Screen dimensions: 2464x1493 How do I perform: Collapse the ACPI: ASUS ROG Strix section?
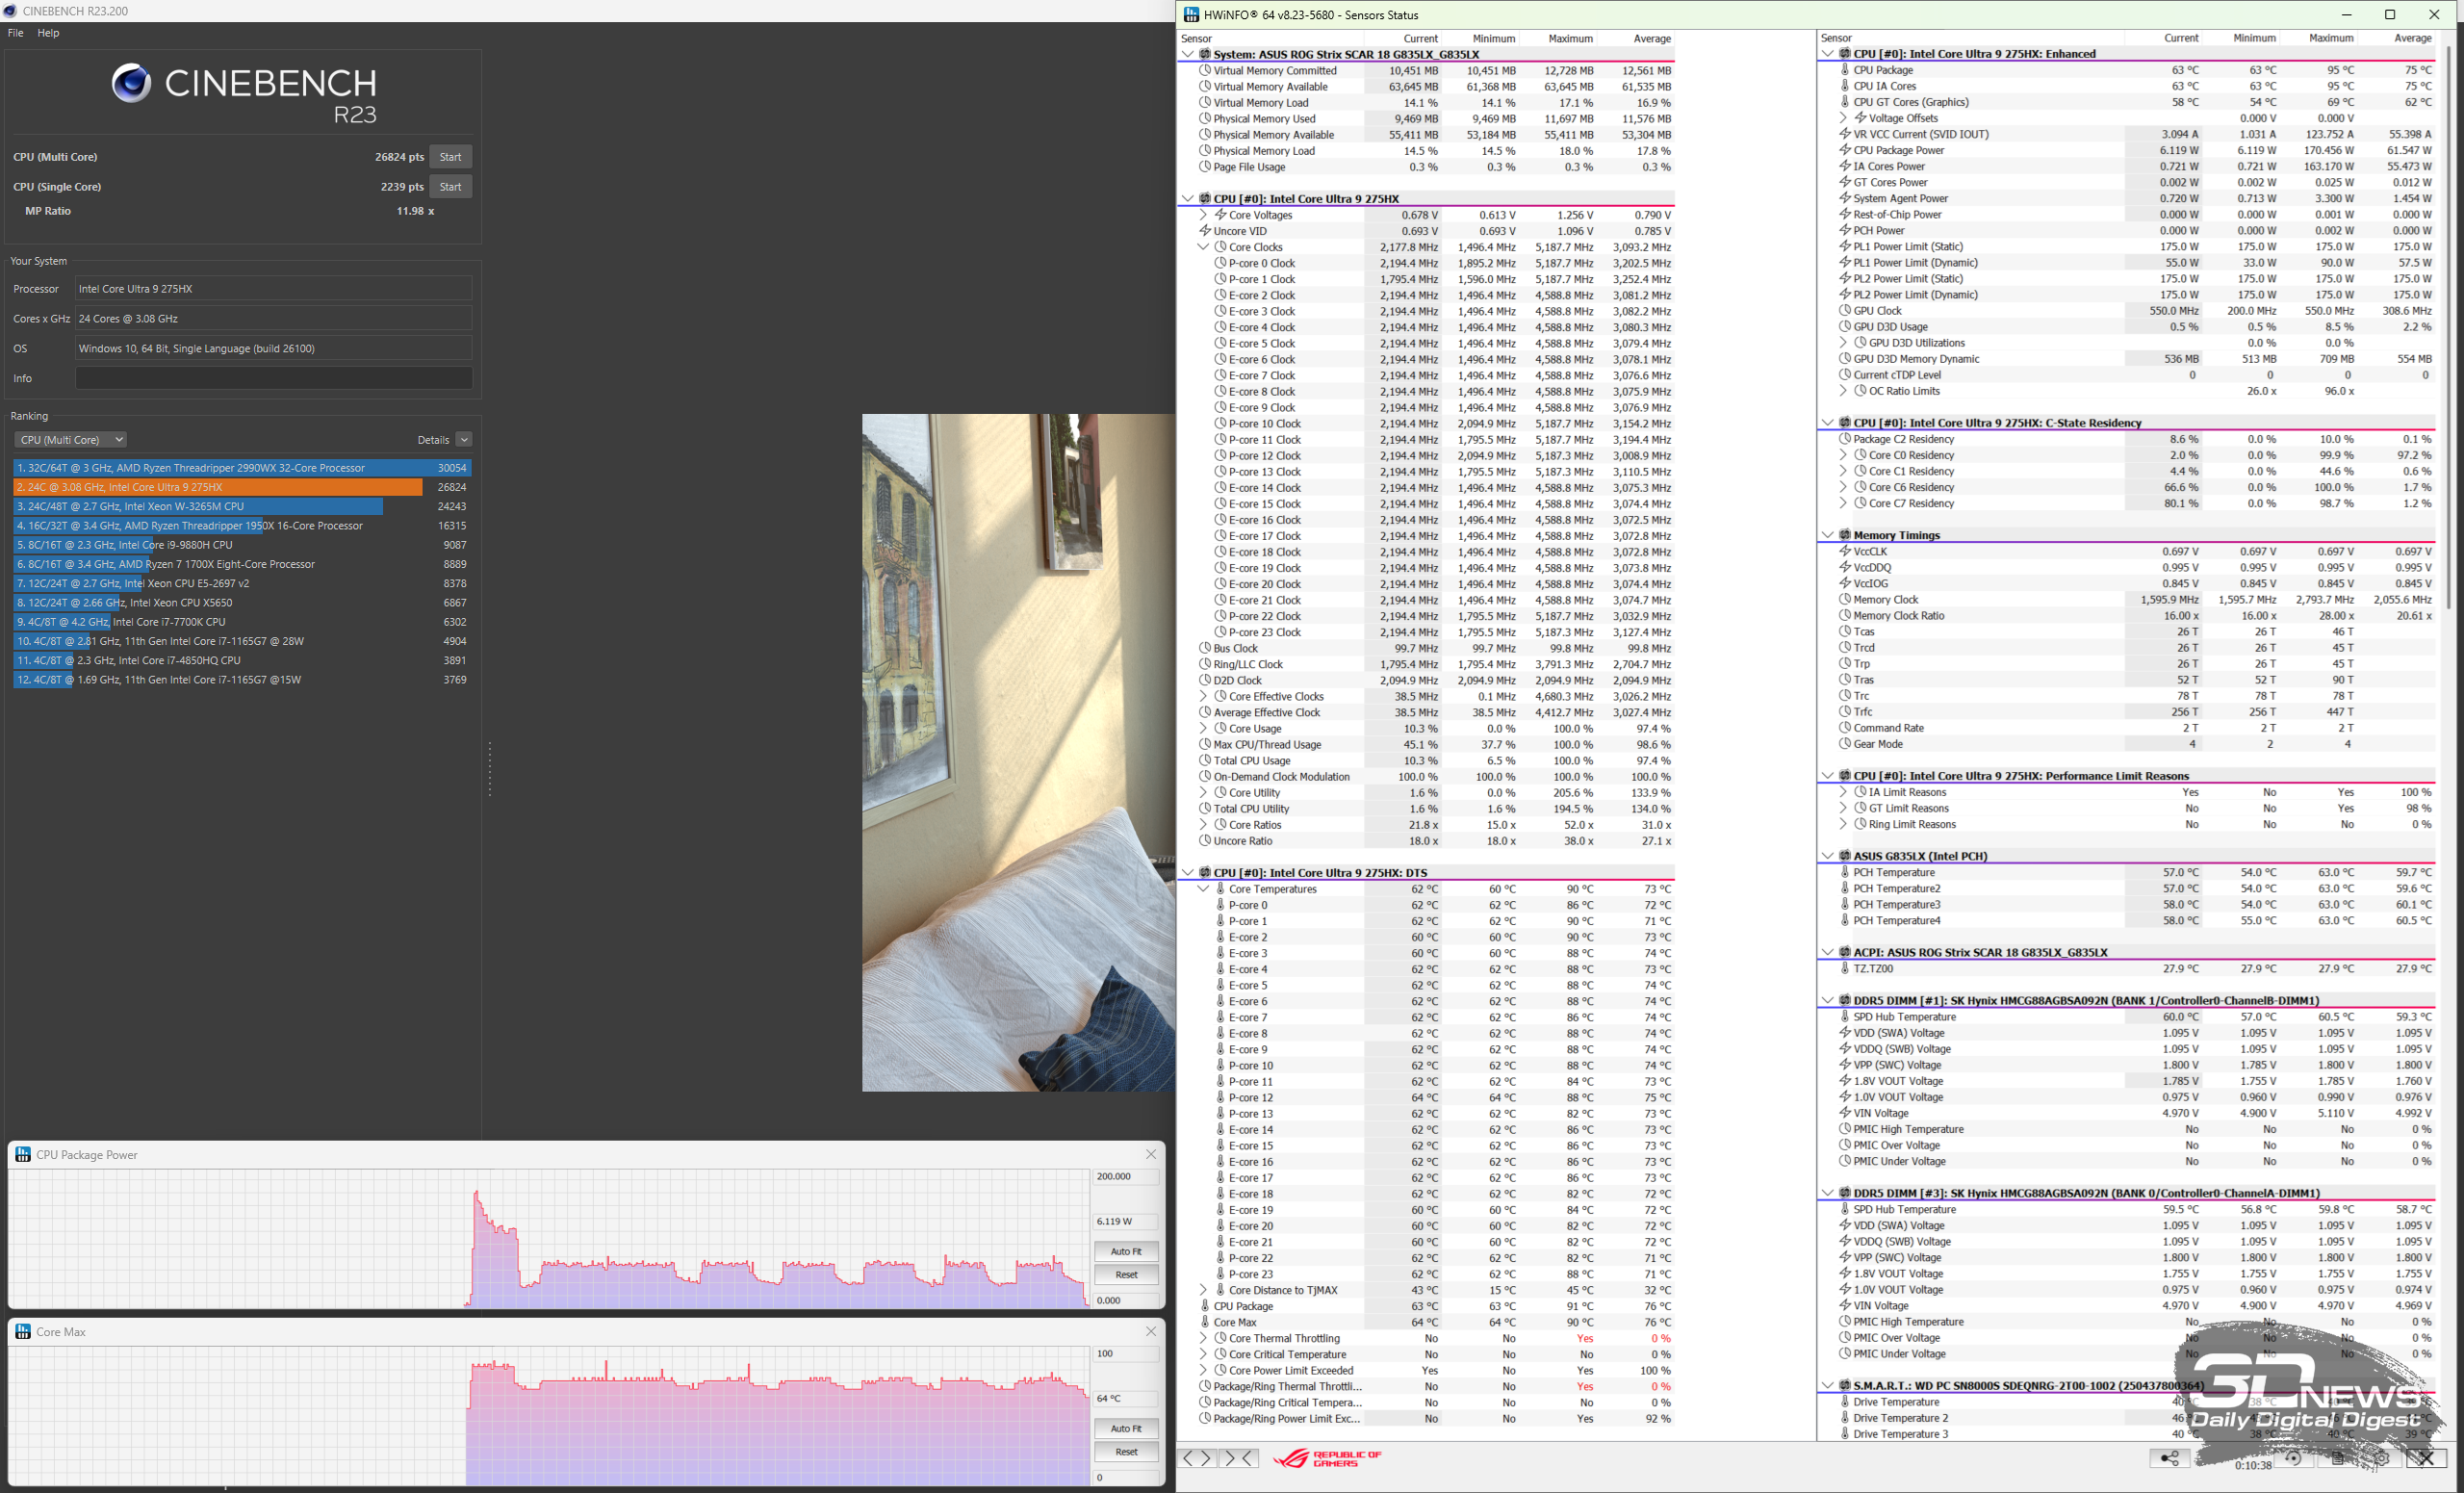1828,952
